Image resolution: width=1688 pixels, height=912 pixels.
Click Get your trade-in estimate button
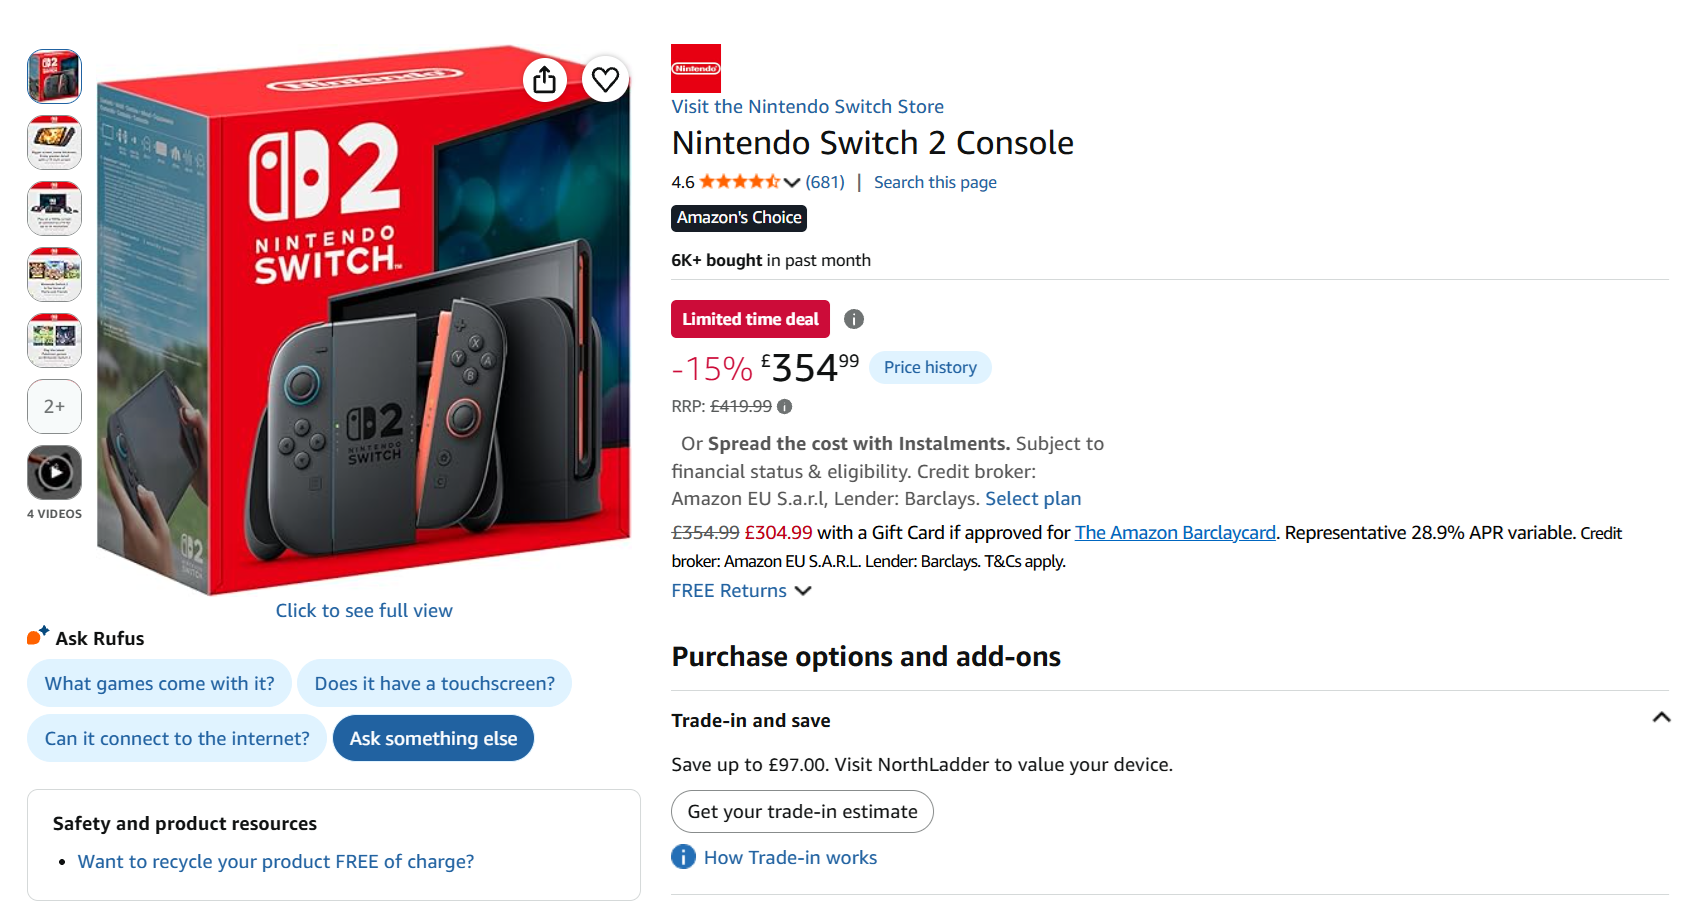pos(802,812)
